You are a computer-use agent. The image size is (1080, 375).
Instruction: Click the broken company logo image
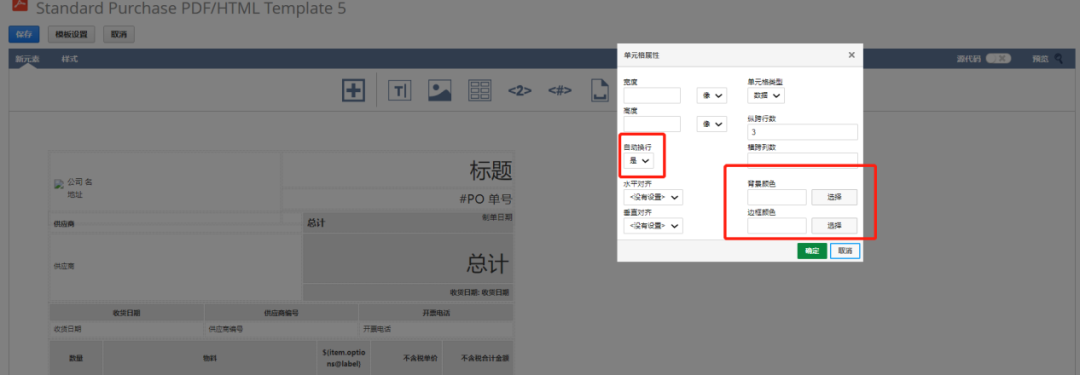pos(59,183)
